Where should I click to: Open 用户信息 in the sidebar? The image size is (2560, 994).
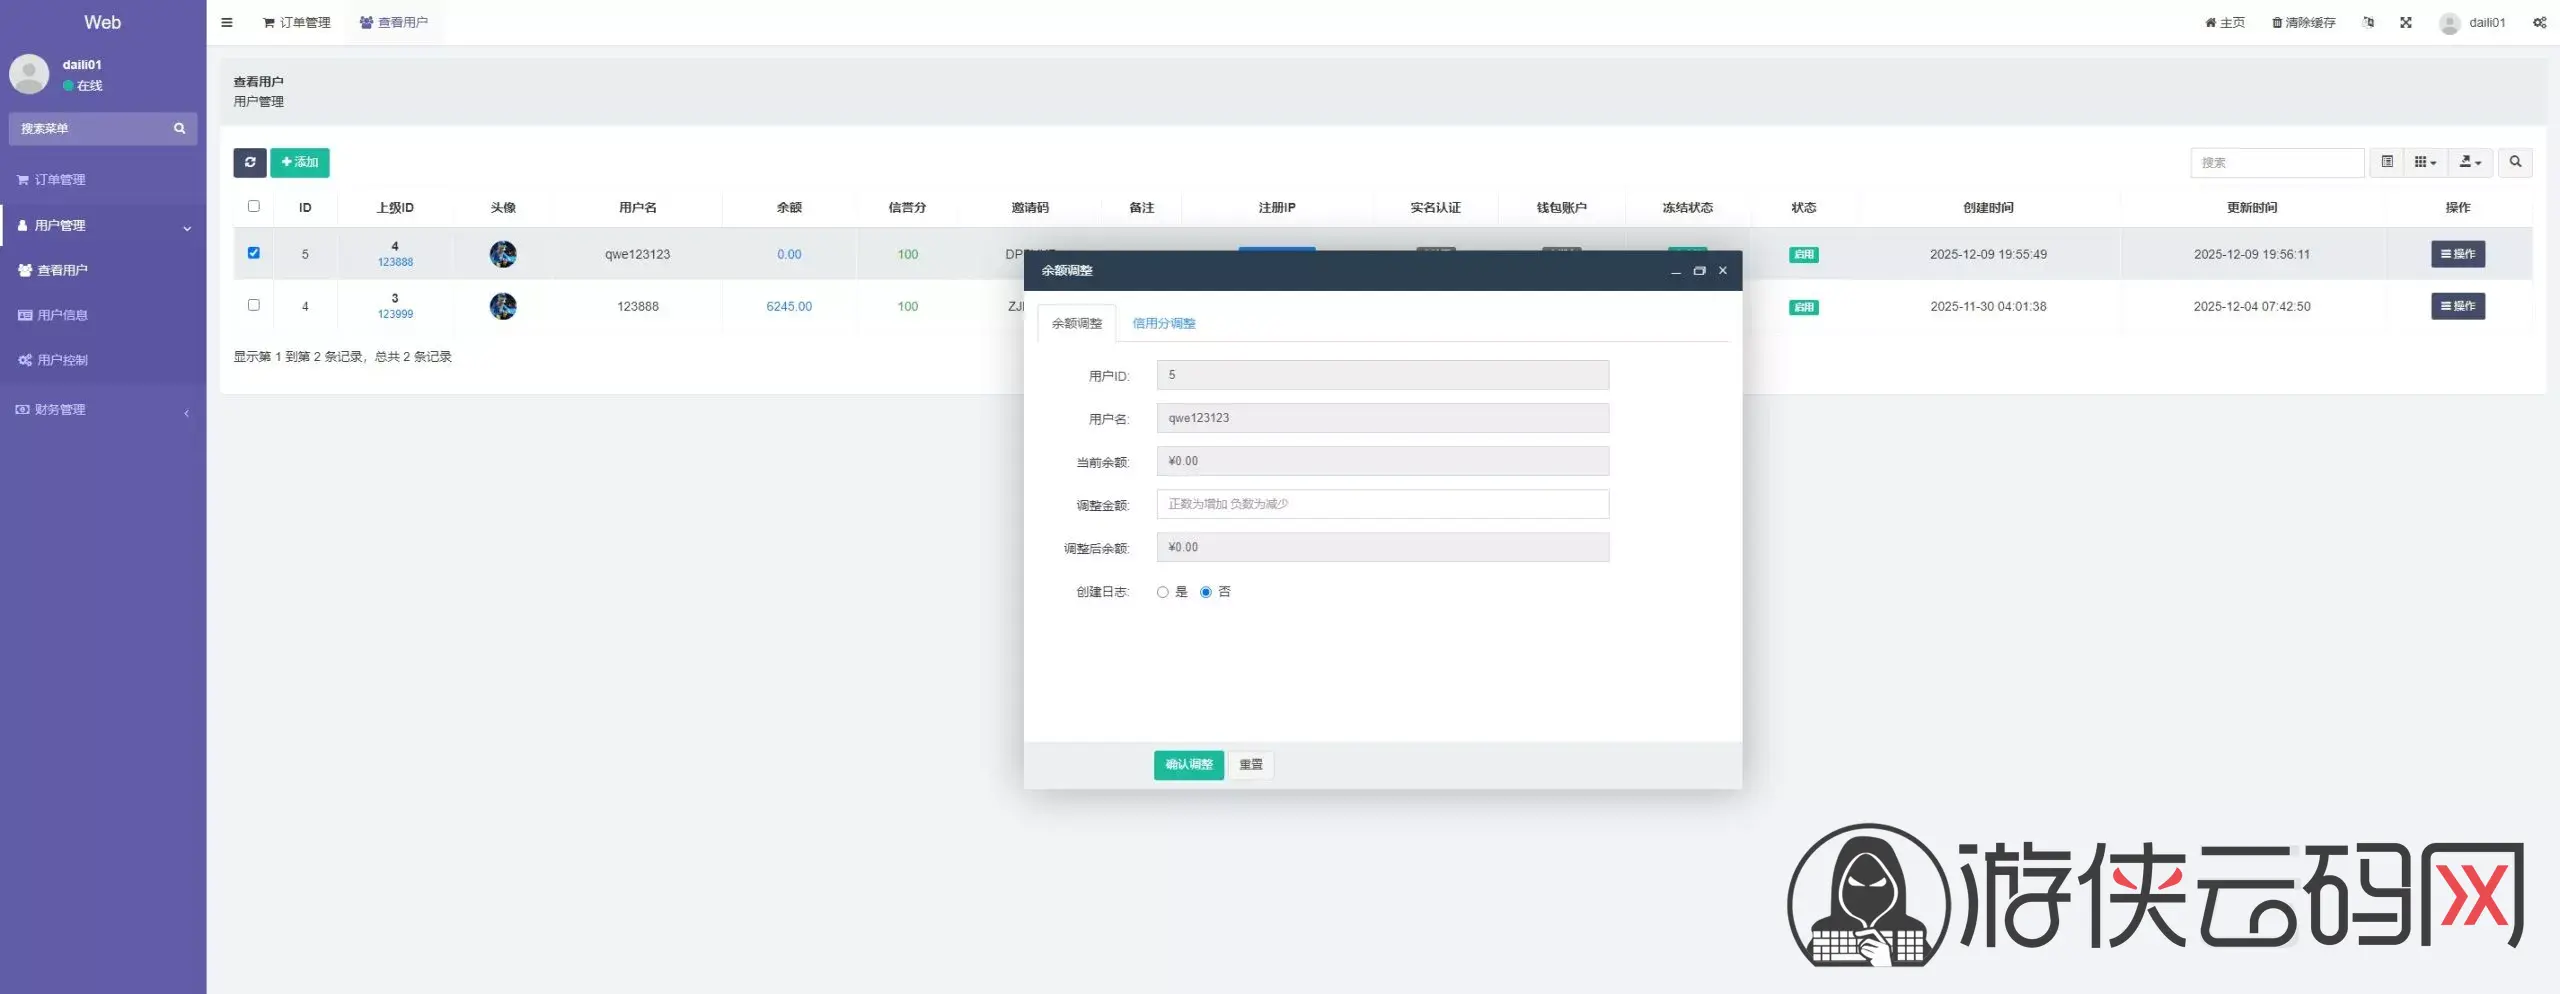coord(62,315)
